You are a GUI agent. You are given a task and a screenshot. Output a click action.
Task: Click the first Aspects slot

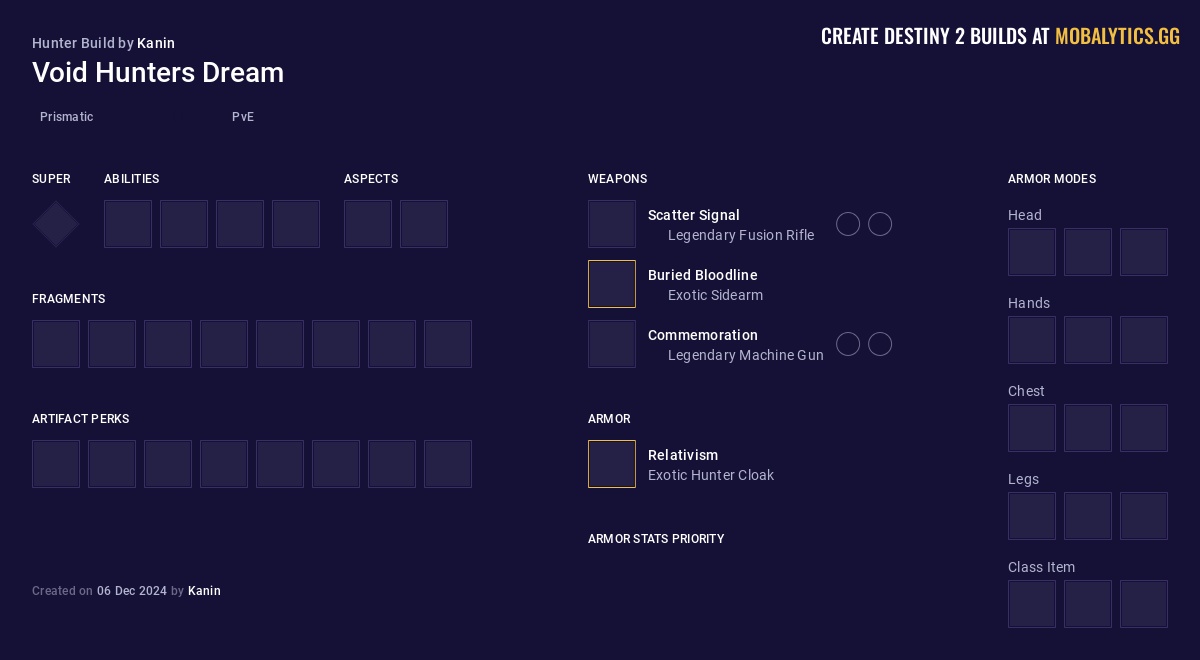(x=368, y=224)
